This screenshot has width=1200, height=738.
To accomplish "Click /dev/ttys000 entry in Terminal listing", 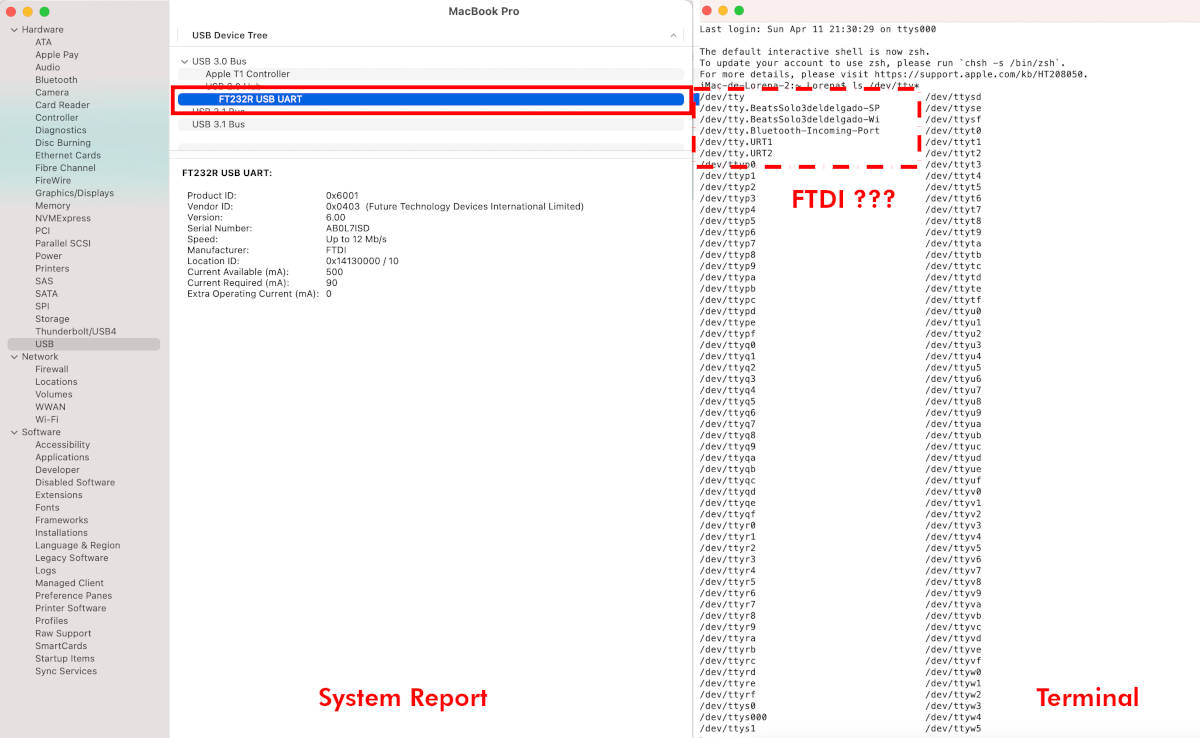I will pyautogui.click(x=734, y=717).
